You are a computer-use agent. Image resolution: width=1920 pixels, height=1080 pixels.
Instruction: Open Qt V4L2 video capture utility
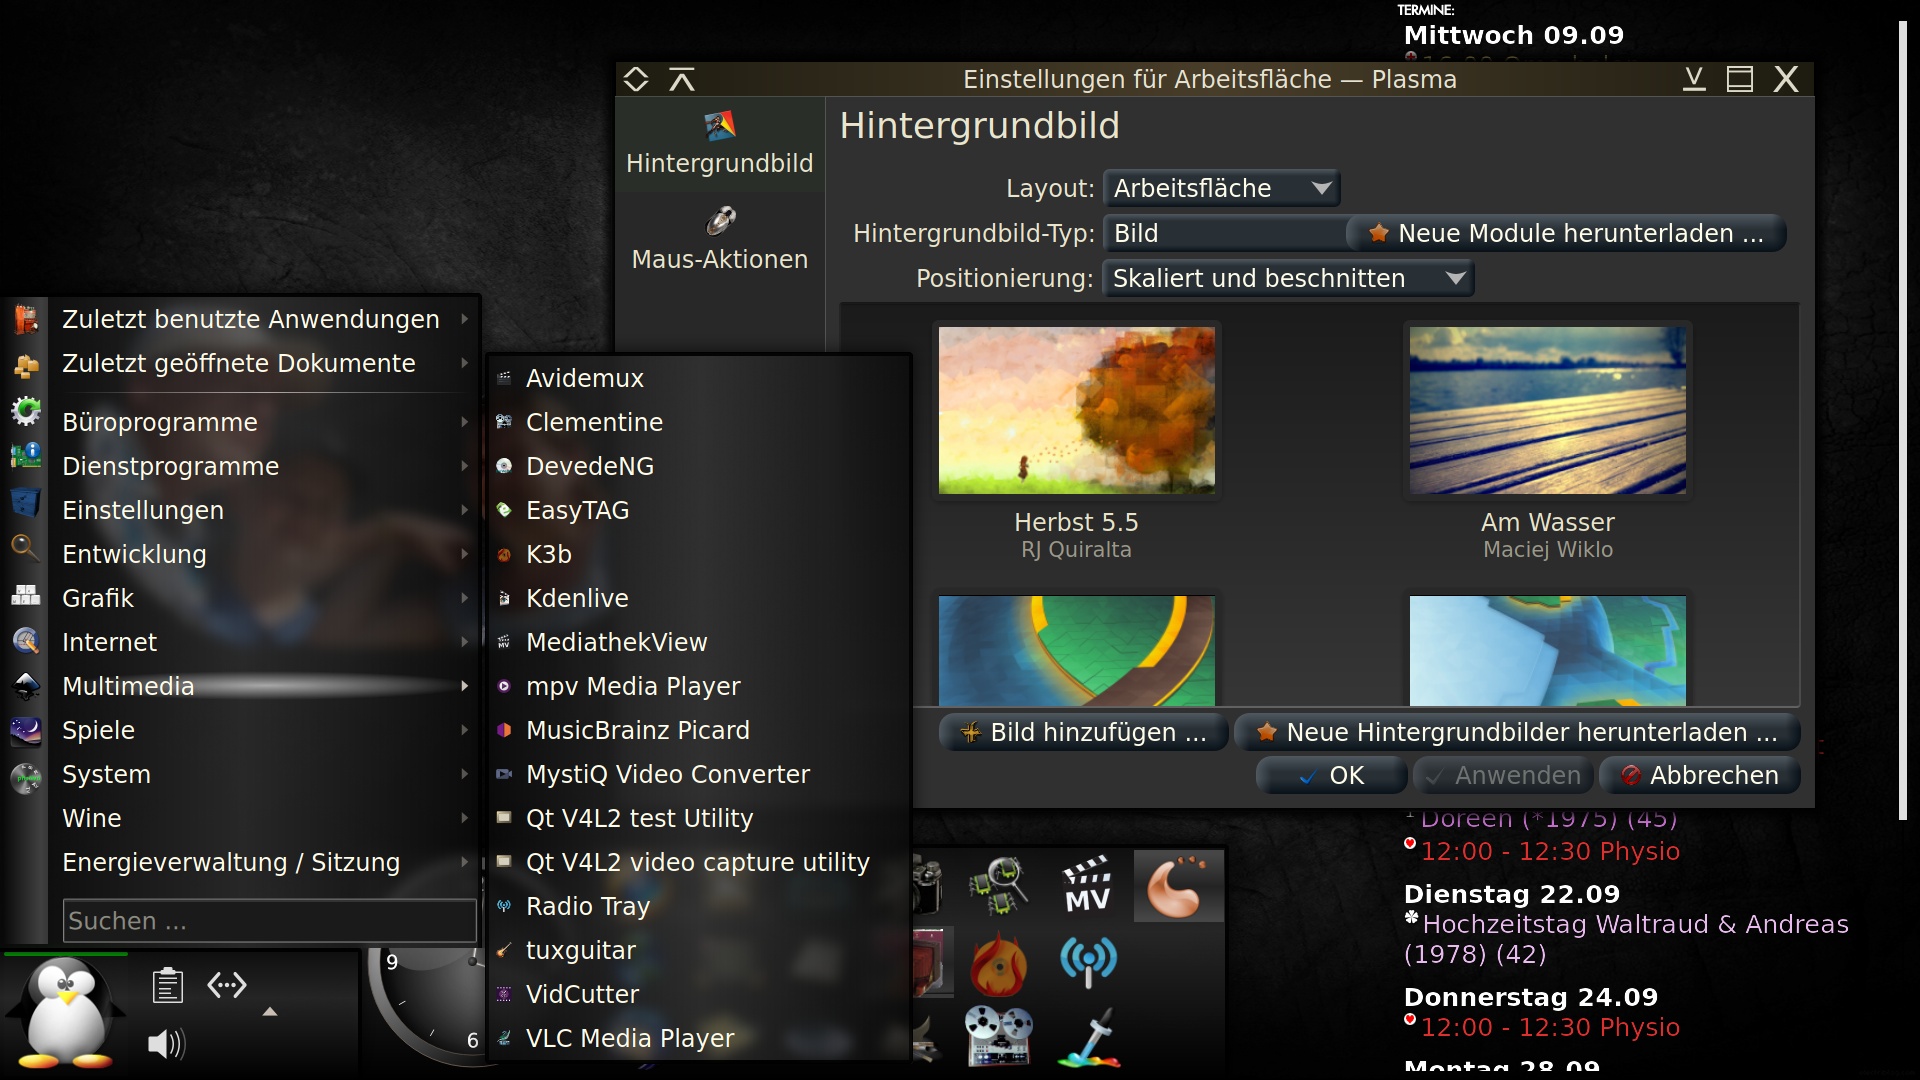[699, 862]
